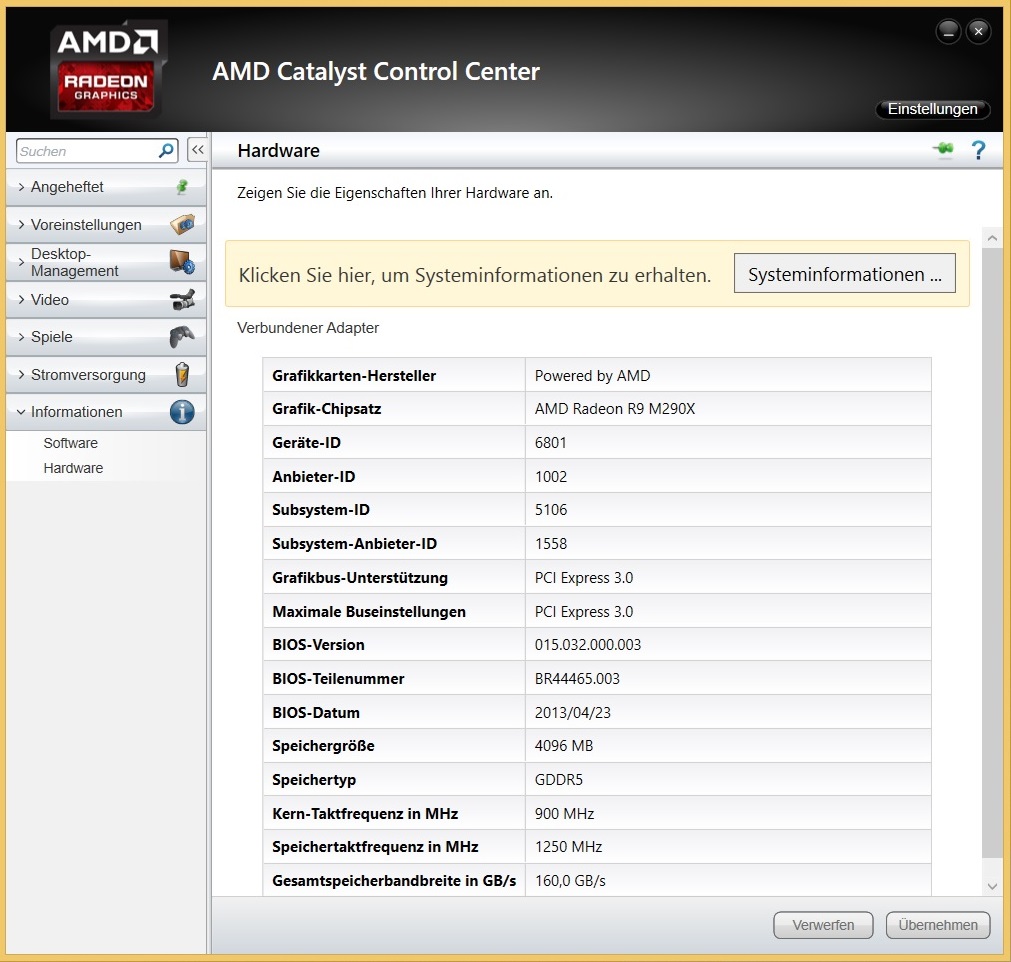The width and height of the screenshot is (1011, 962).
Task: Click the scrollbar down arrow
Action: click(992, 887)
